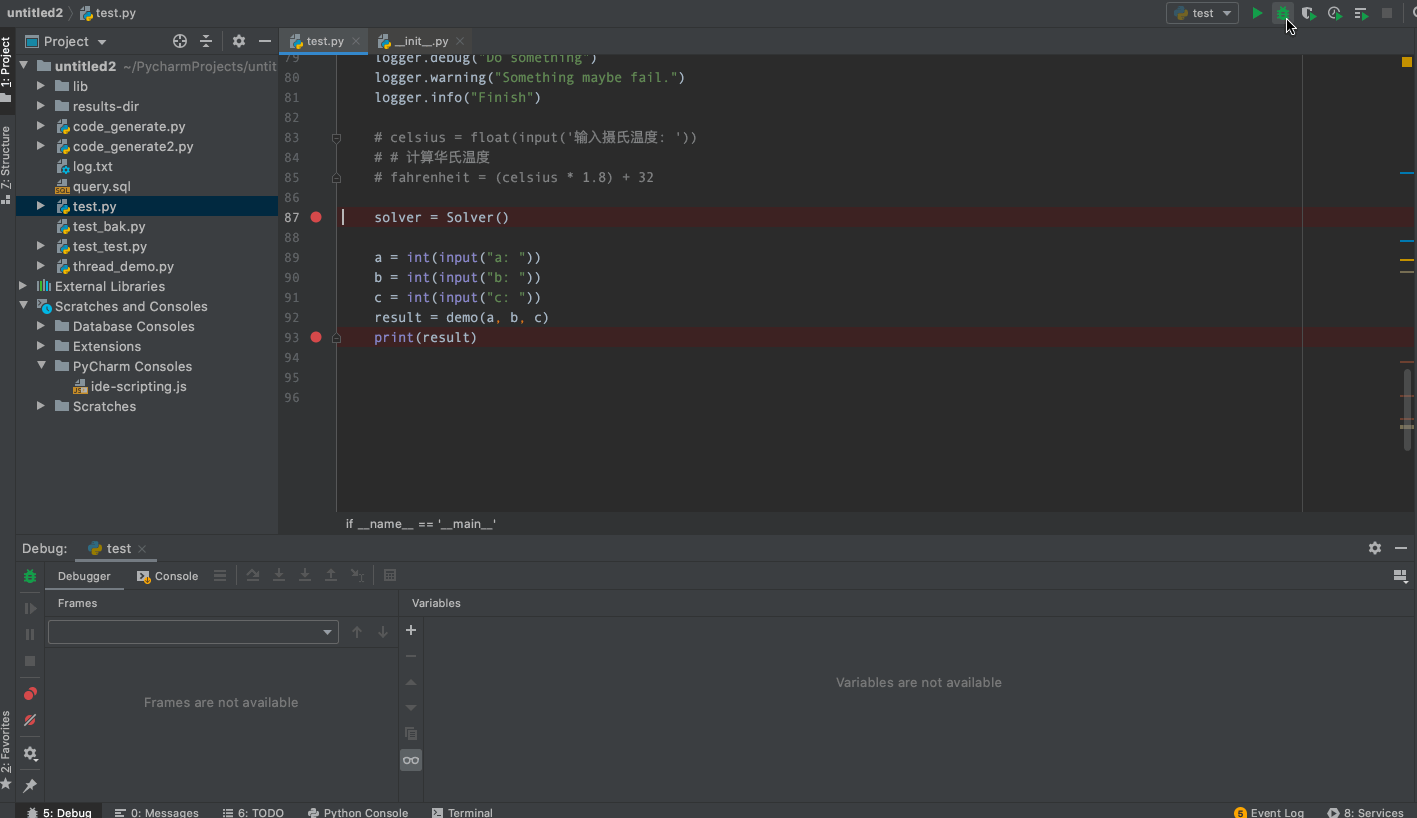Open debug settings gear in left sidebar
This screenshot has height=818, width=1417.
pyautogui.click(x=30, y=753)
